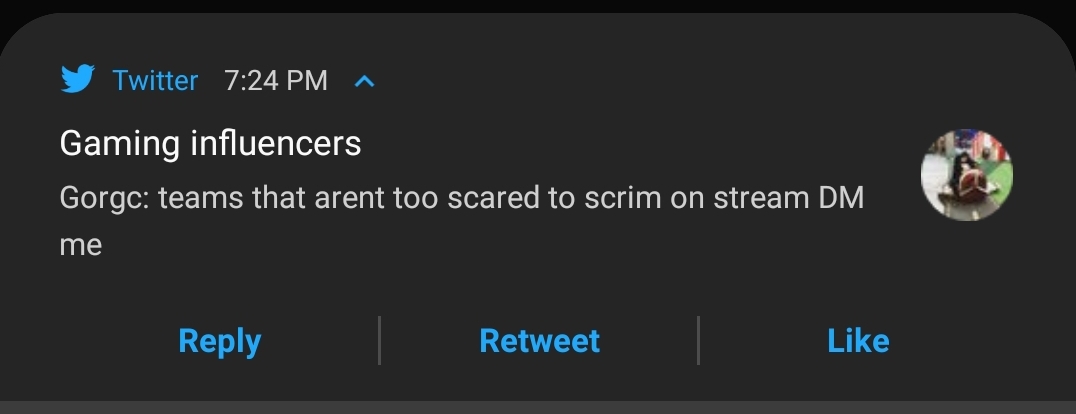
Task: Retweet the scrim tweet
Action: pos(539,341)
